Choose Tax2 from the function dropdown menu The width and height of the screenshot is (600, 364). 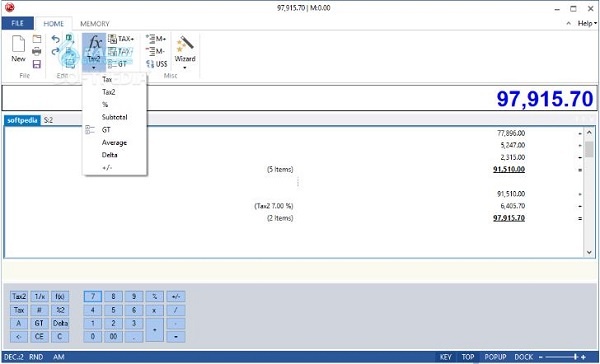115,92
